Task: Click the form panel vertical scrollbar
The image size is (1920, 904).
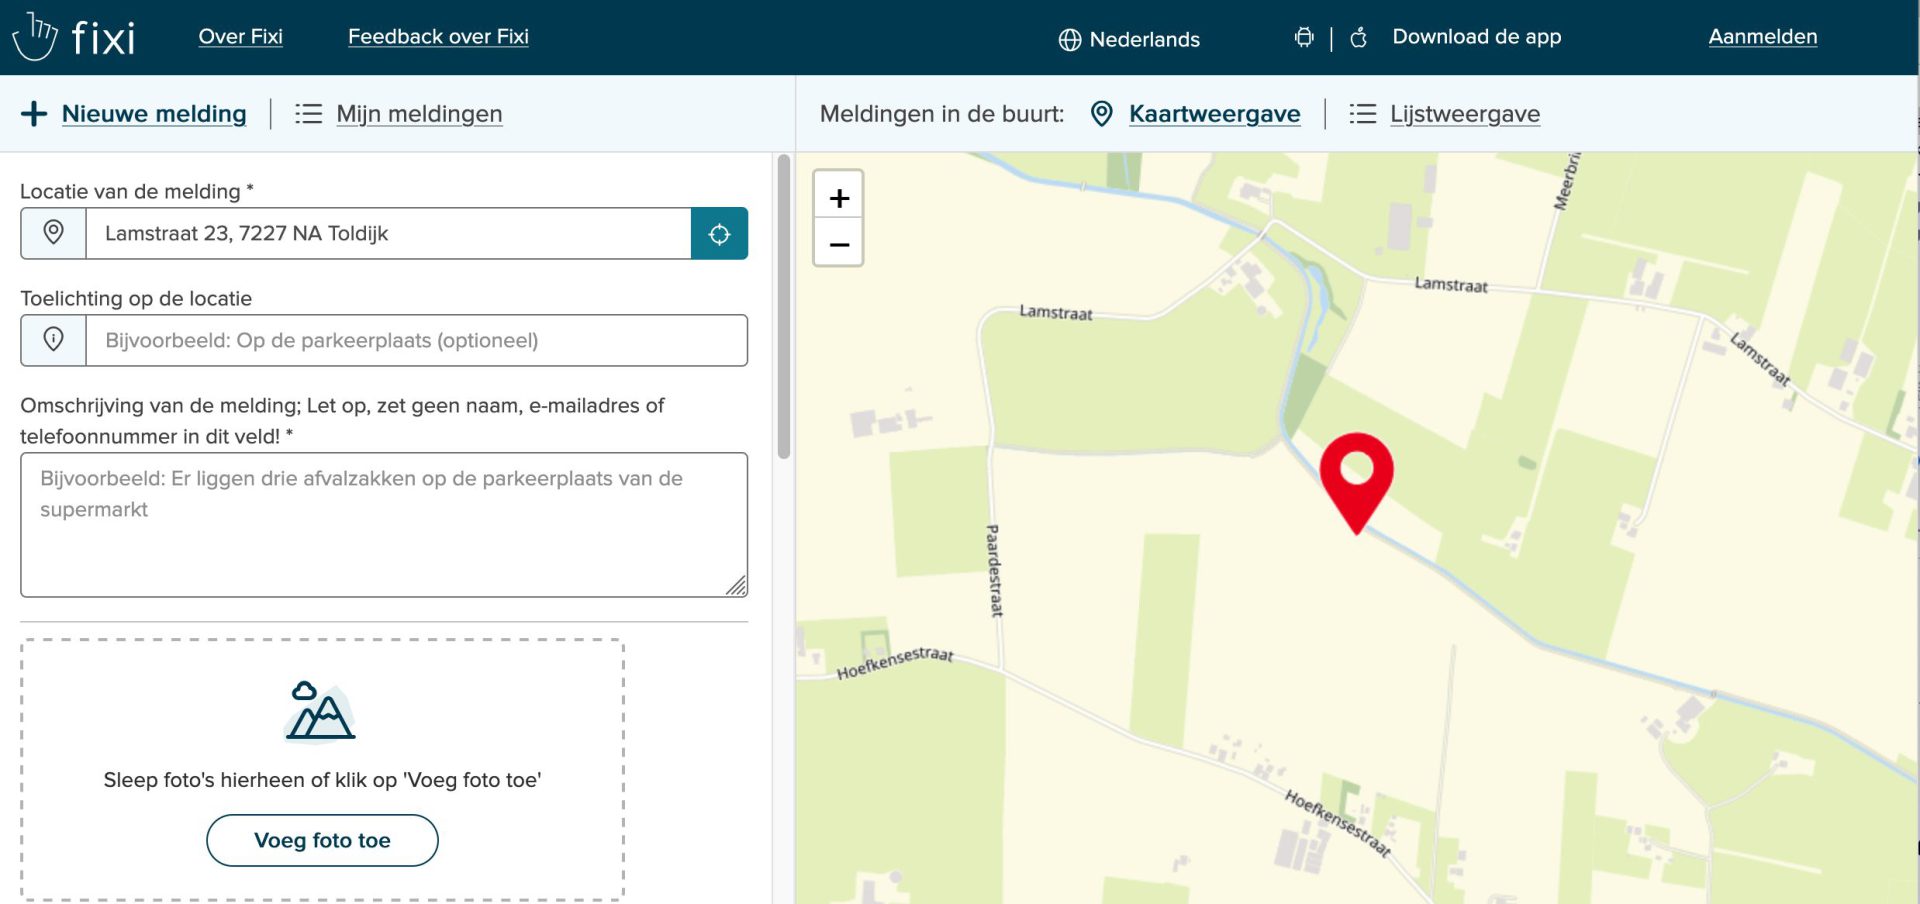Action: click(x=784, y=306)
